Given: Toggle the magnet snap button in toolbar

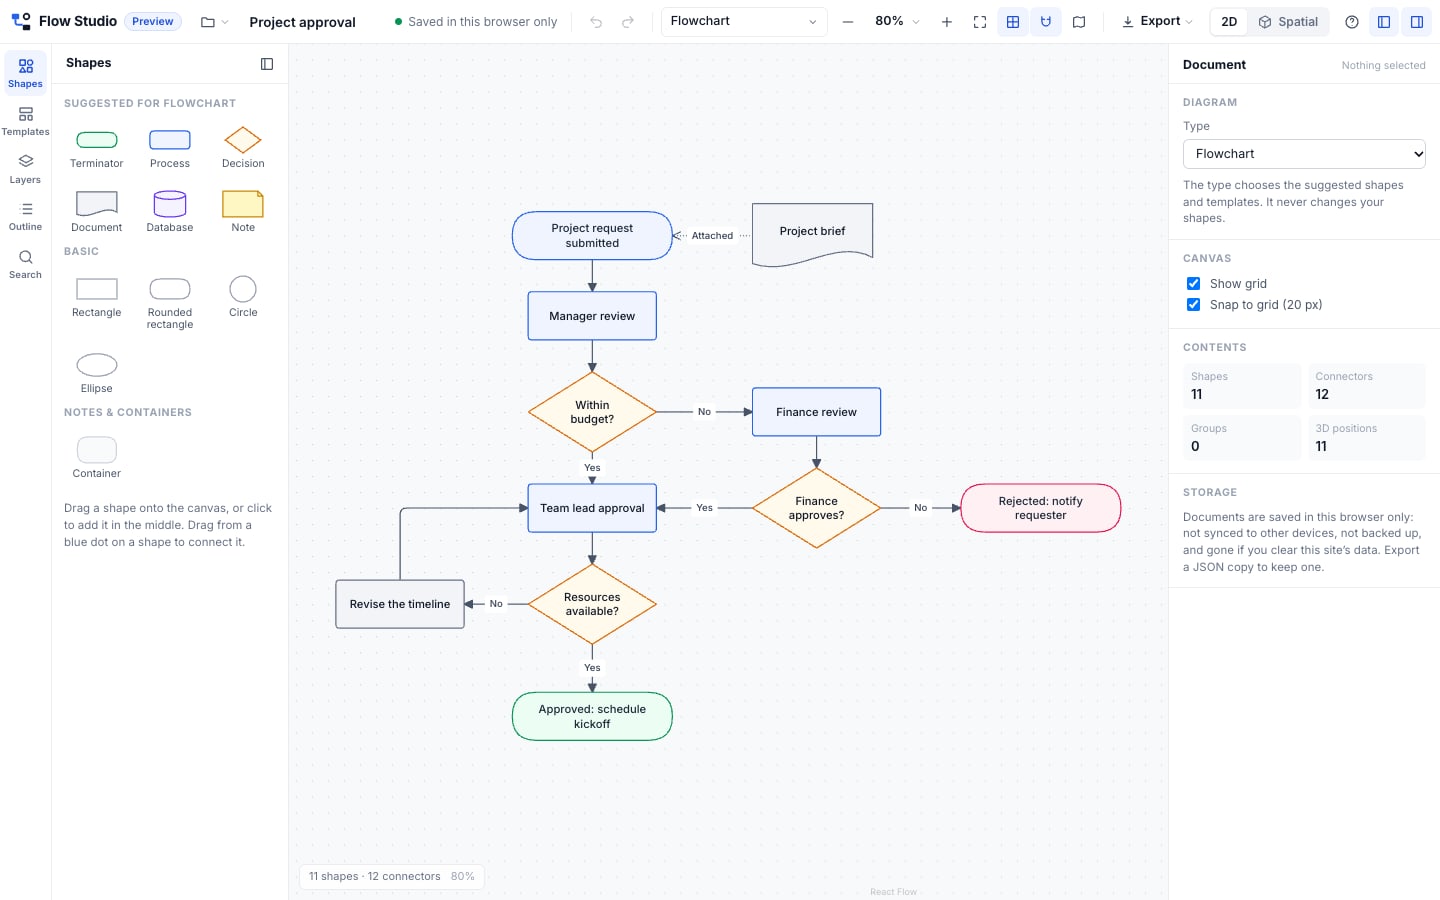Looking at the screenshot, I should [x=1046, y=22].
